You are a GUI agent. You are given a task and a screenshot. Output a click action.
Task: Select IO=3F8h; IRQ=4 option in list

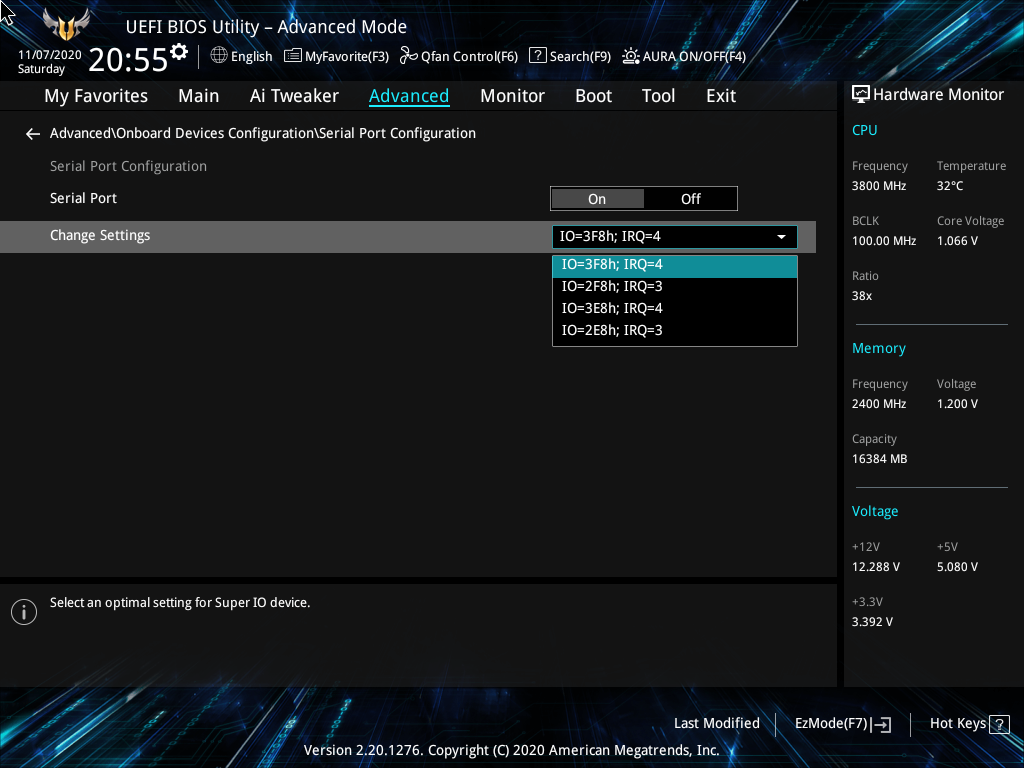[675, 264]
